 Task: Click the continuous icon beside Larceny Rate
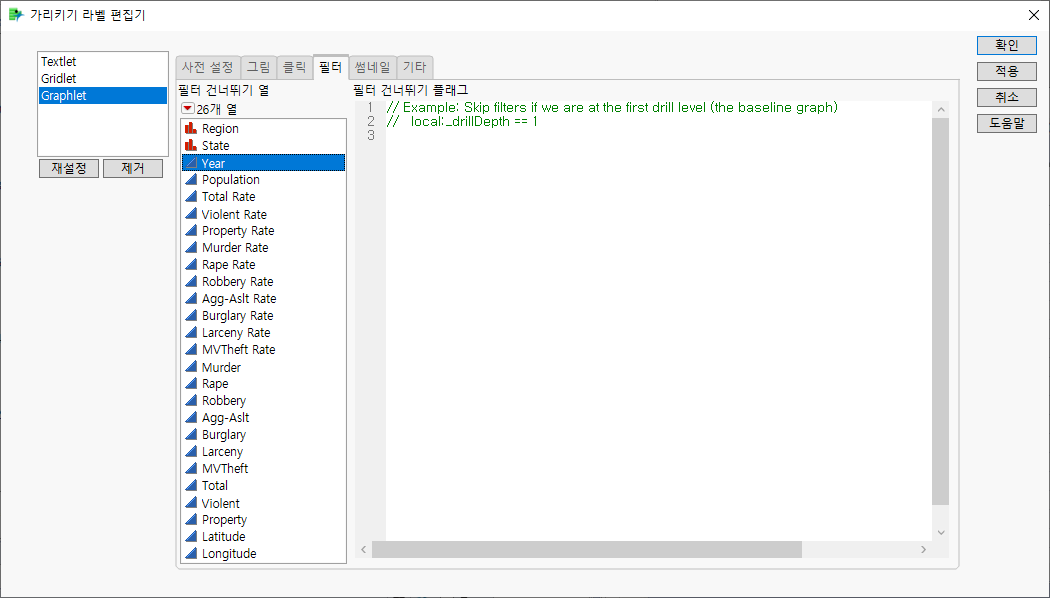click(191, 332)
